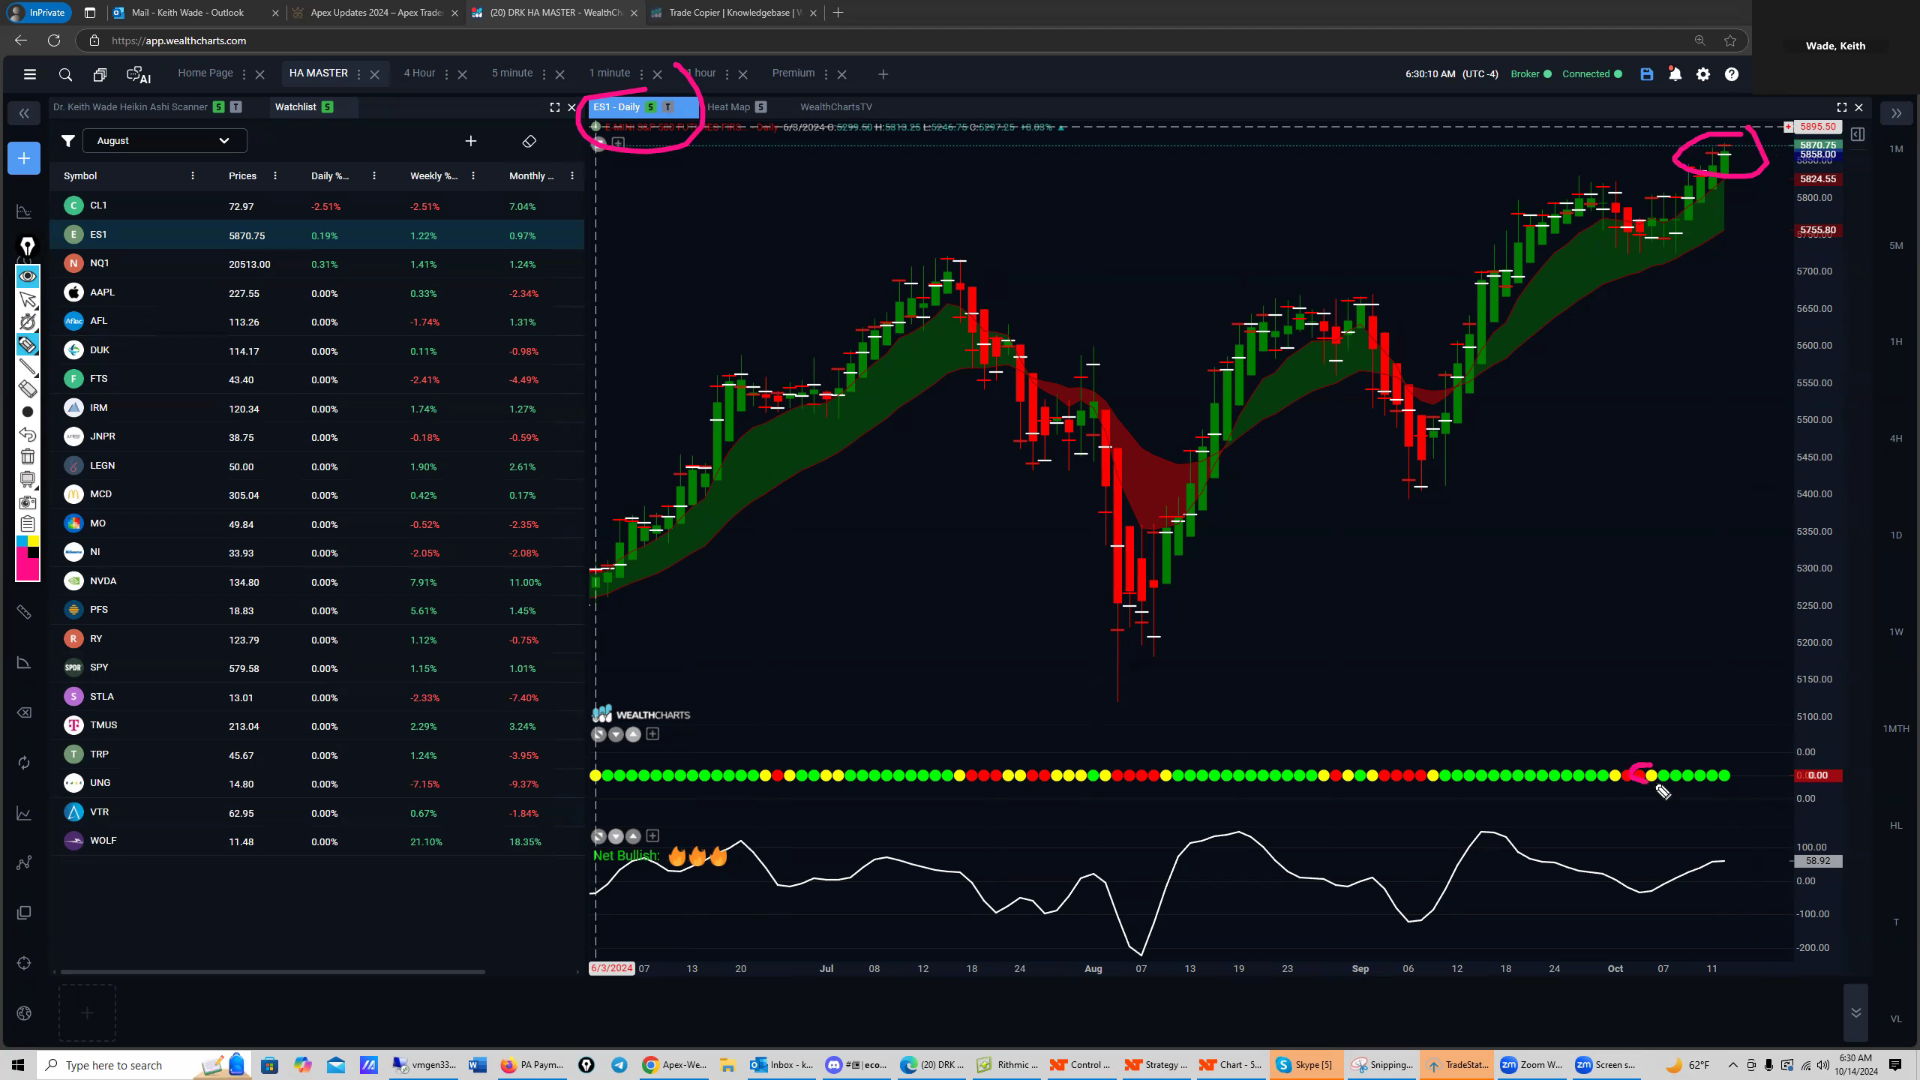Switch to the Home Page tab
The height and width of the screenshot is (1080, 1920).
click(205, 73)
